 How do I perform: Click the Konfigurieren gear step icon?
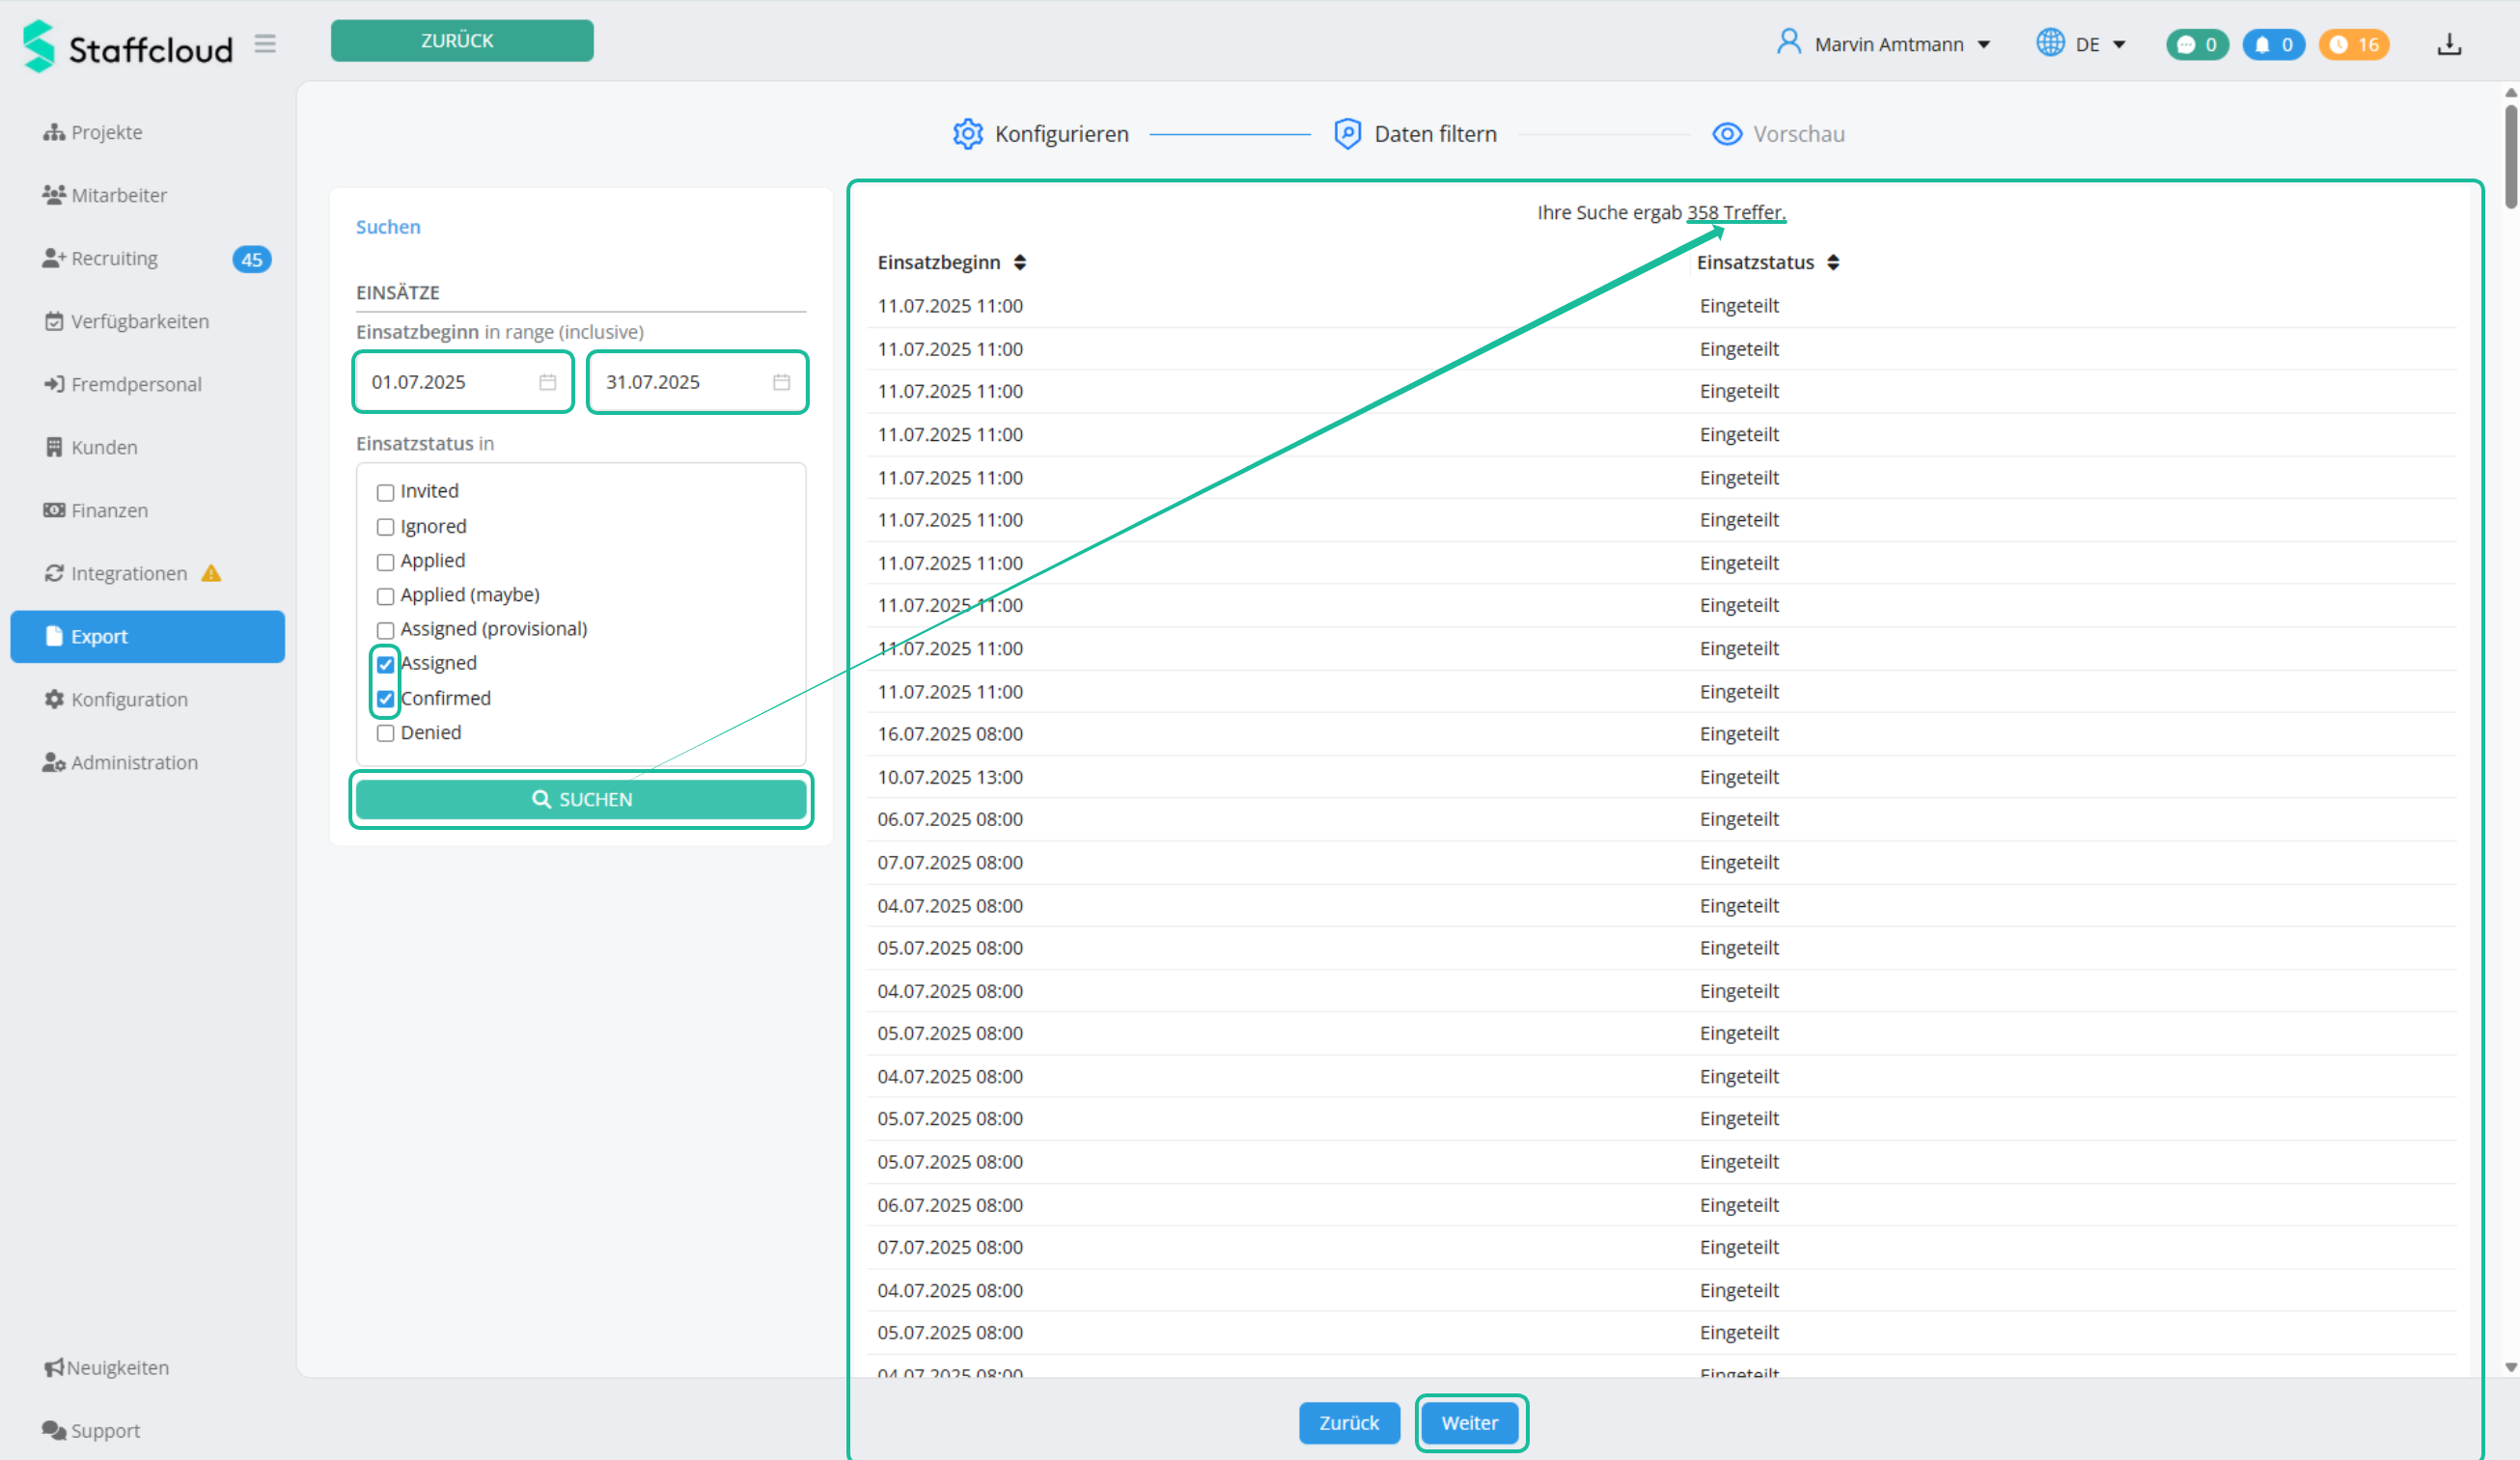(x=967, y=134)
